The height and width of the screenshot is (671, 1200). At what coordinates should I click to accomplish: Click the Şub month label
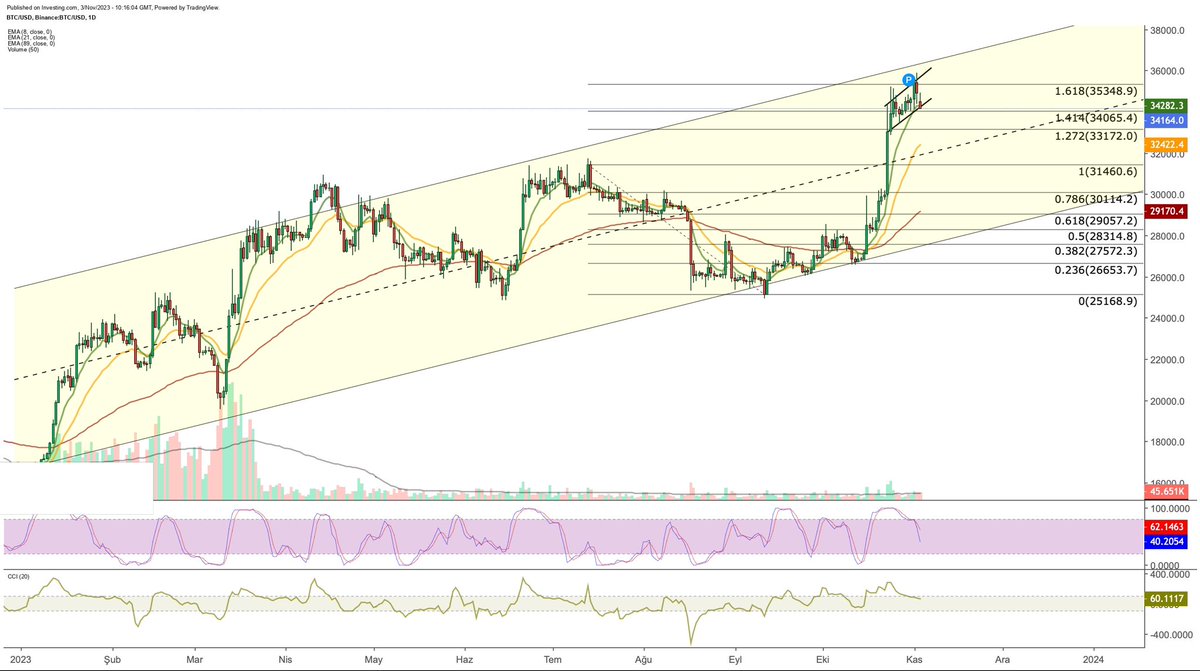112,660
